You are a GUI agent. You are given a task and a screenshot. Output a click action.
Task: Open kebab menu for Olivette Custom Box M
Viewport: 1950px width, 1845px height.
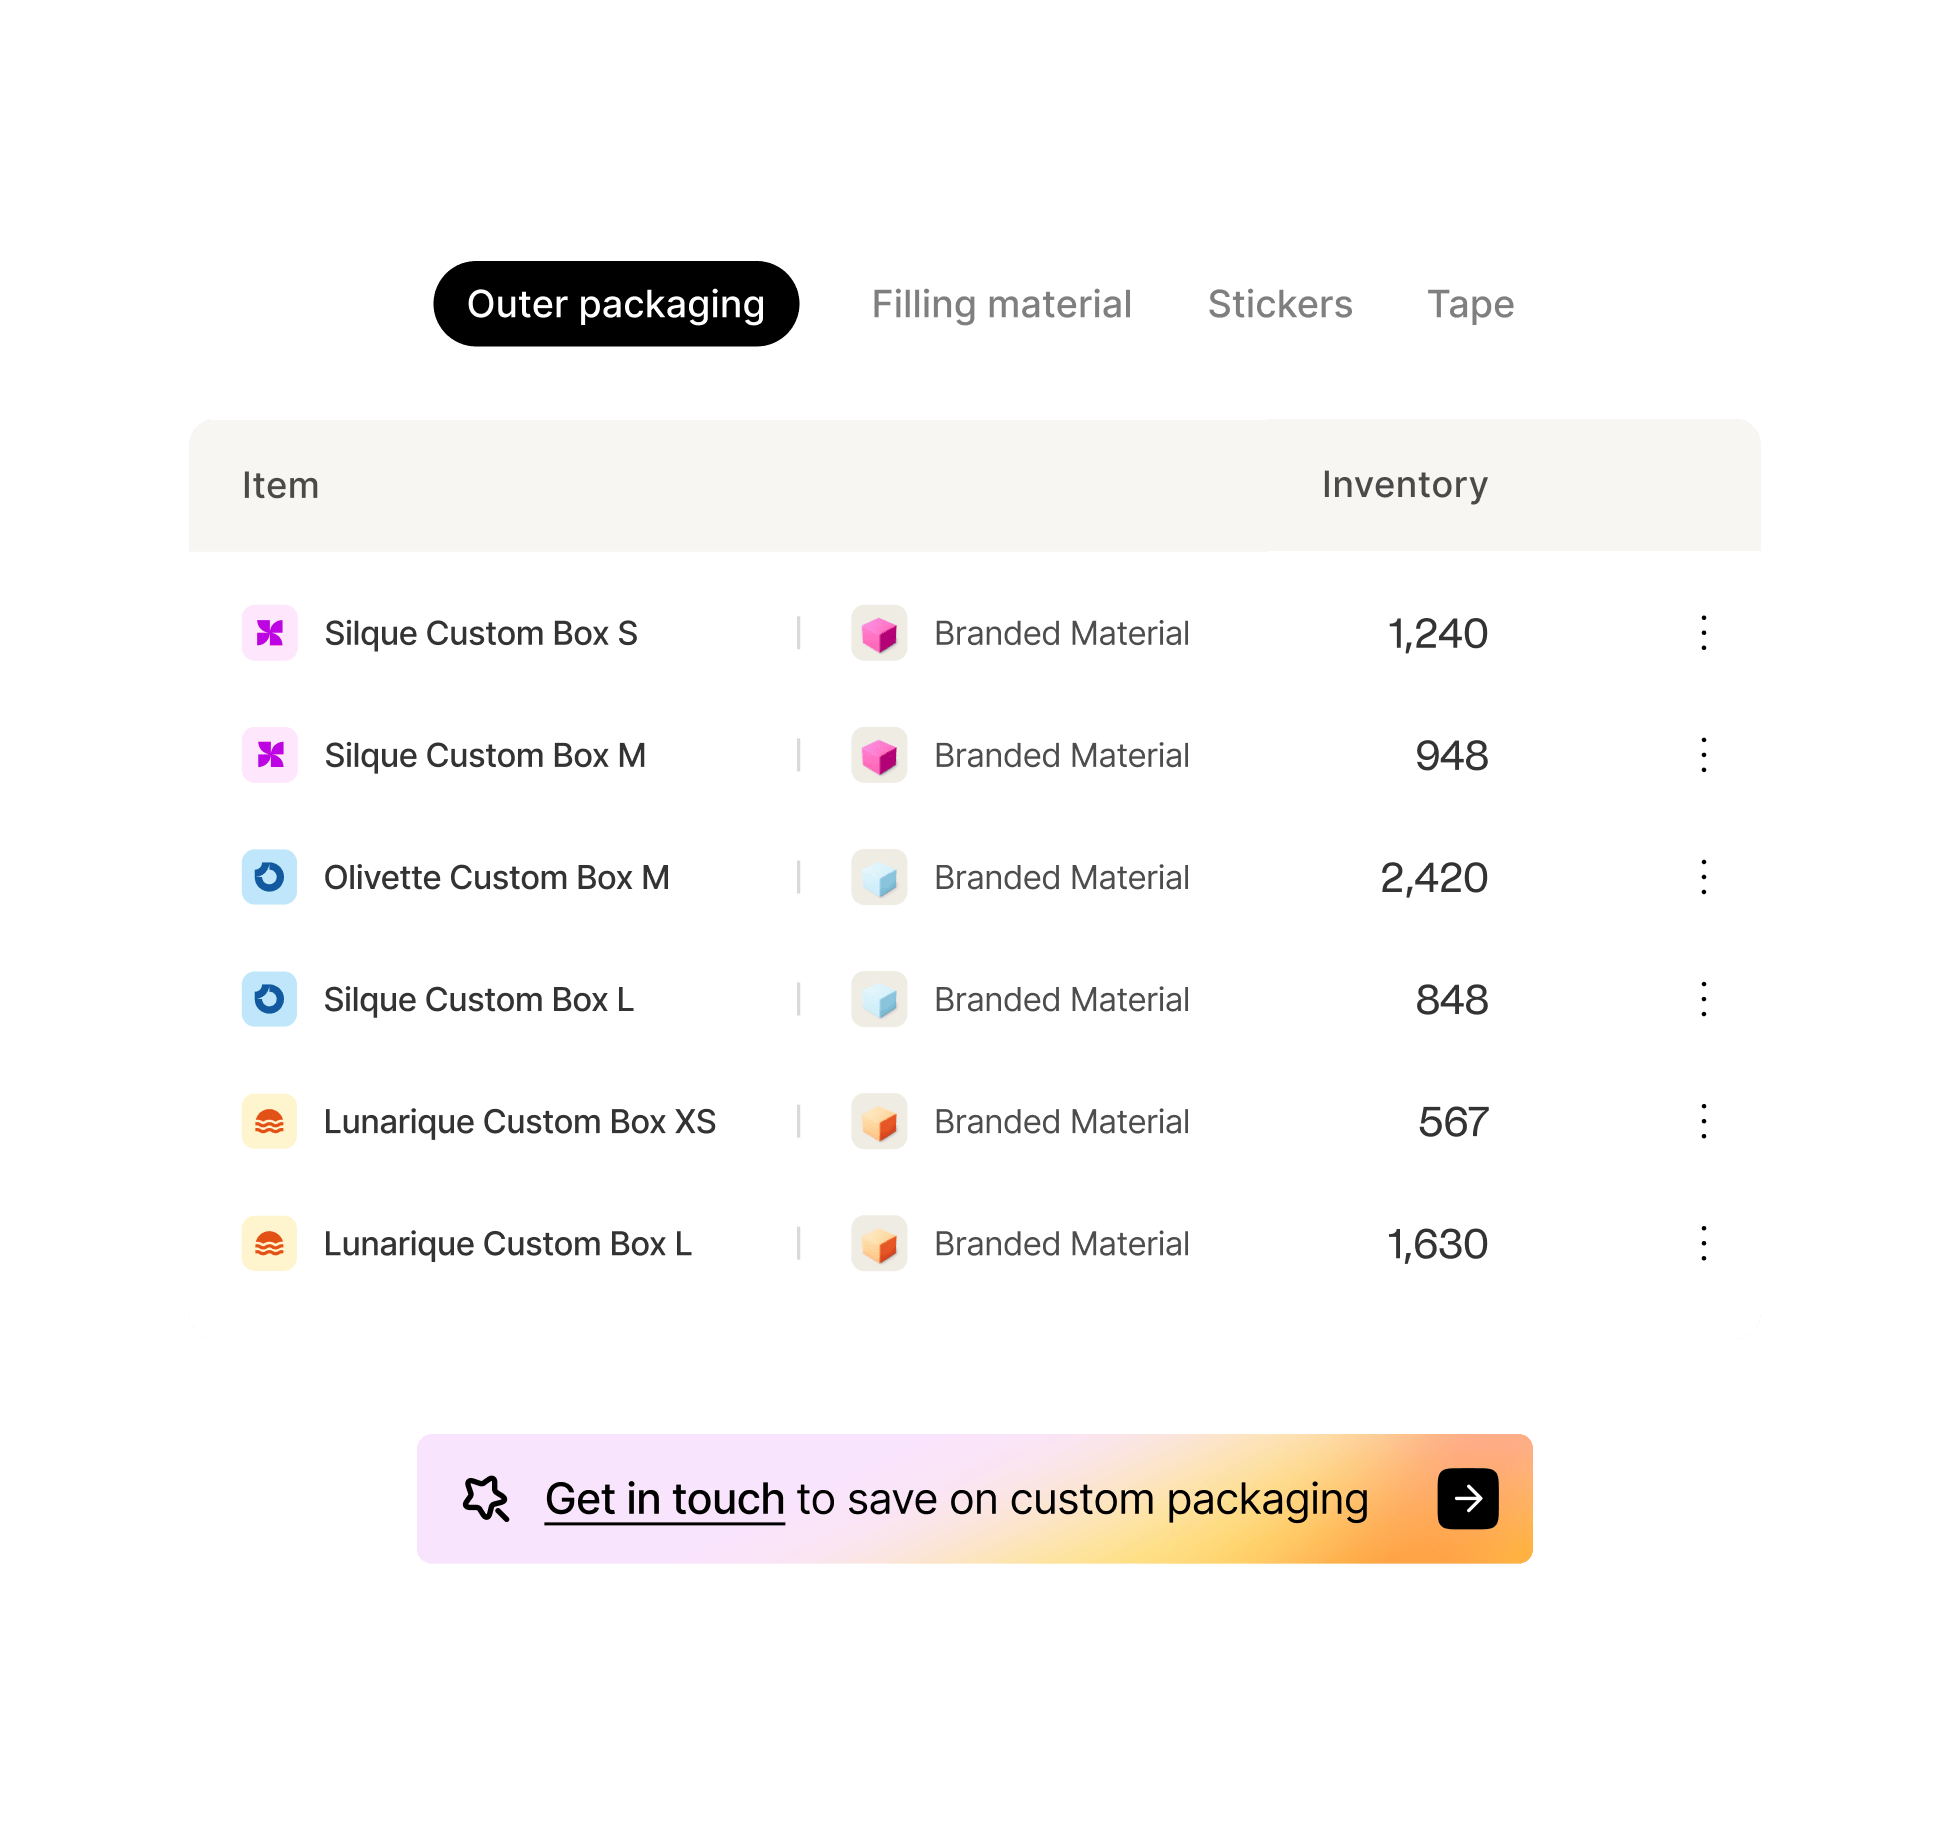1703,877
